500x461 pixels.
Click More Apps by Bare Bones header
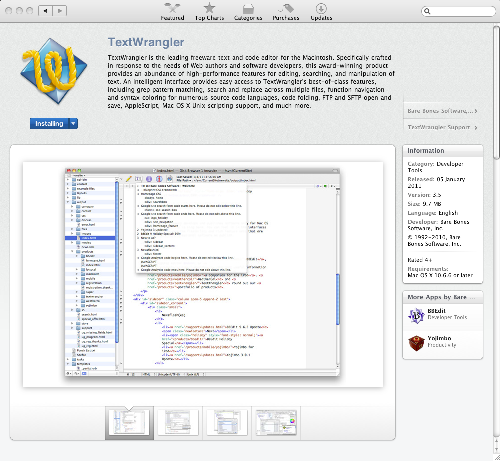coord(442,297)
